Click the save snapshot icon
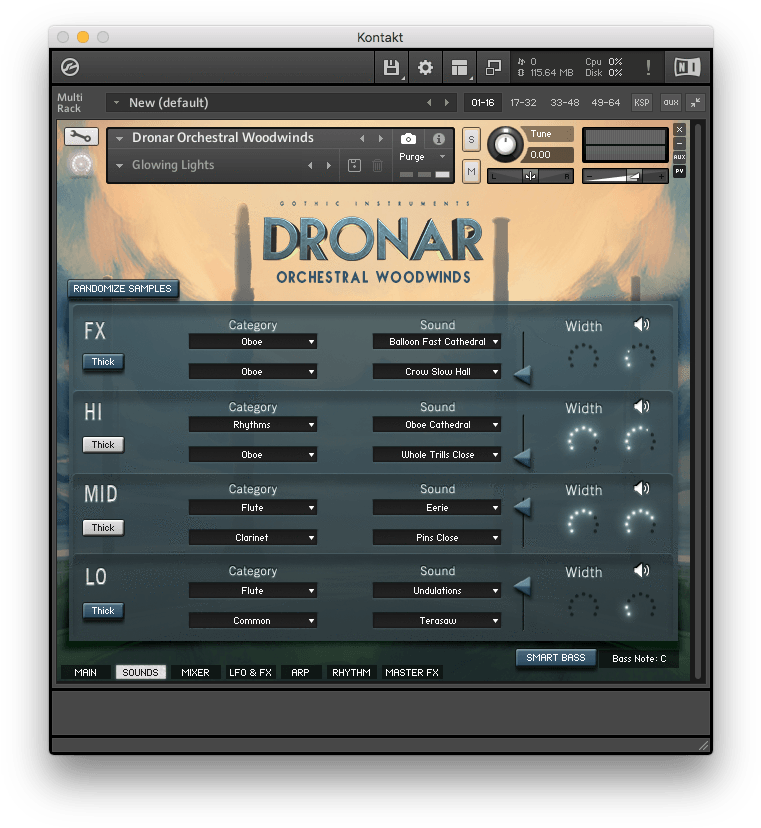761x828 pixels. point(354,165)
